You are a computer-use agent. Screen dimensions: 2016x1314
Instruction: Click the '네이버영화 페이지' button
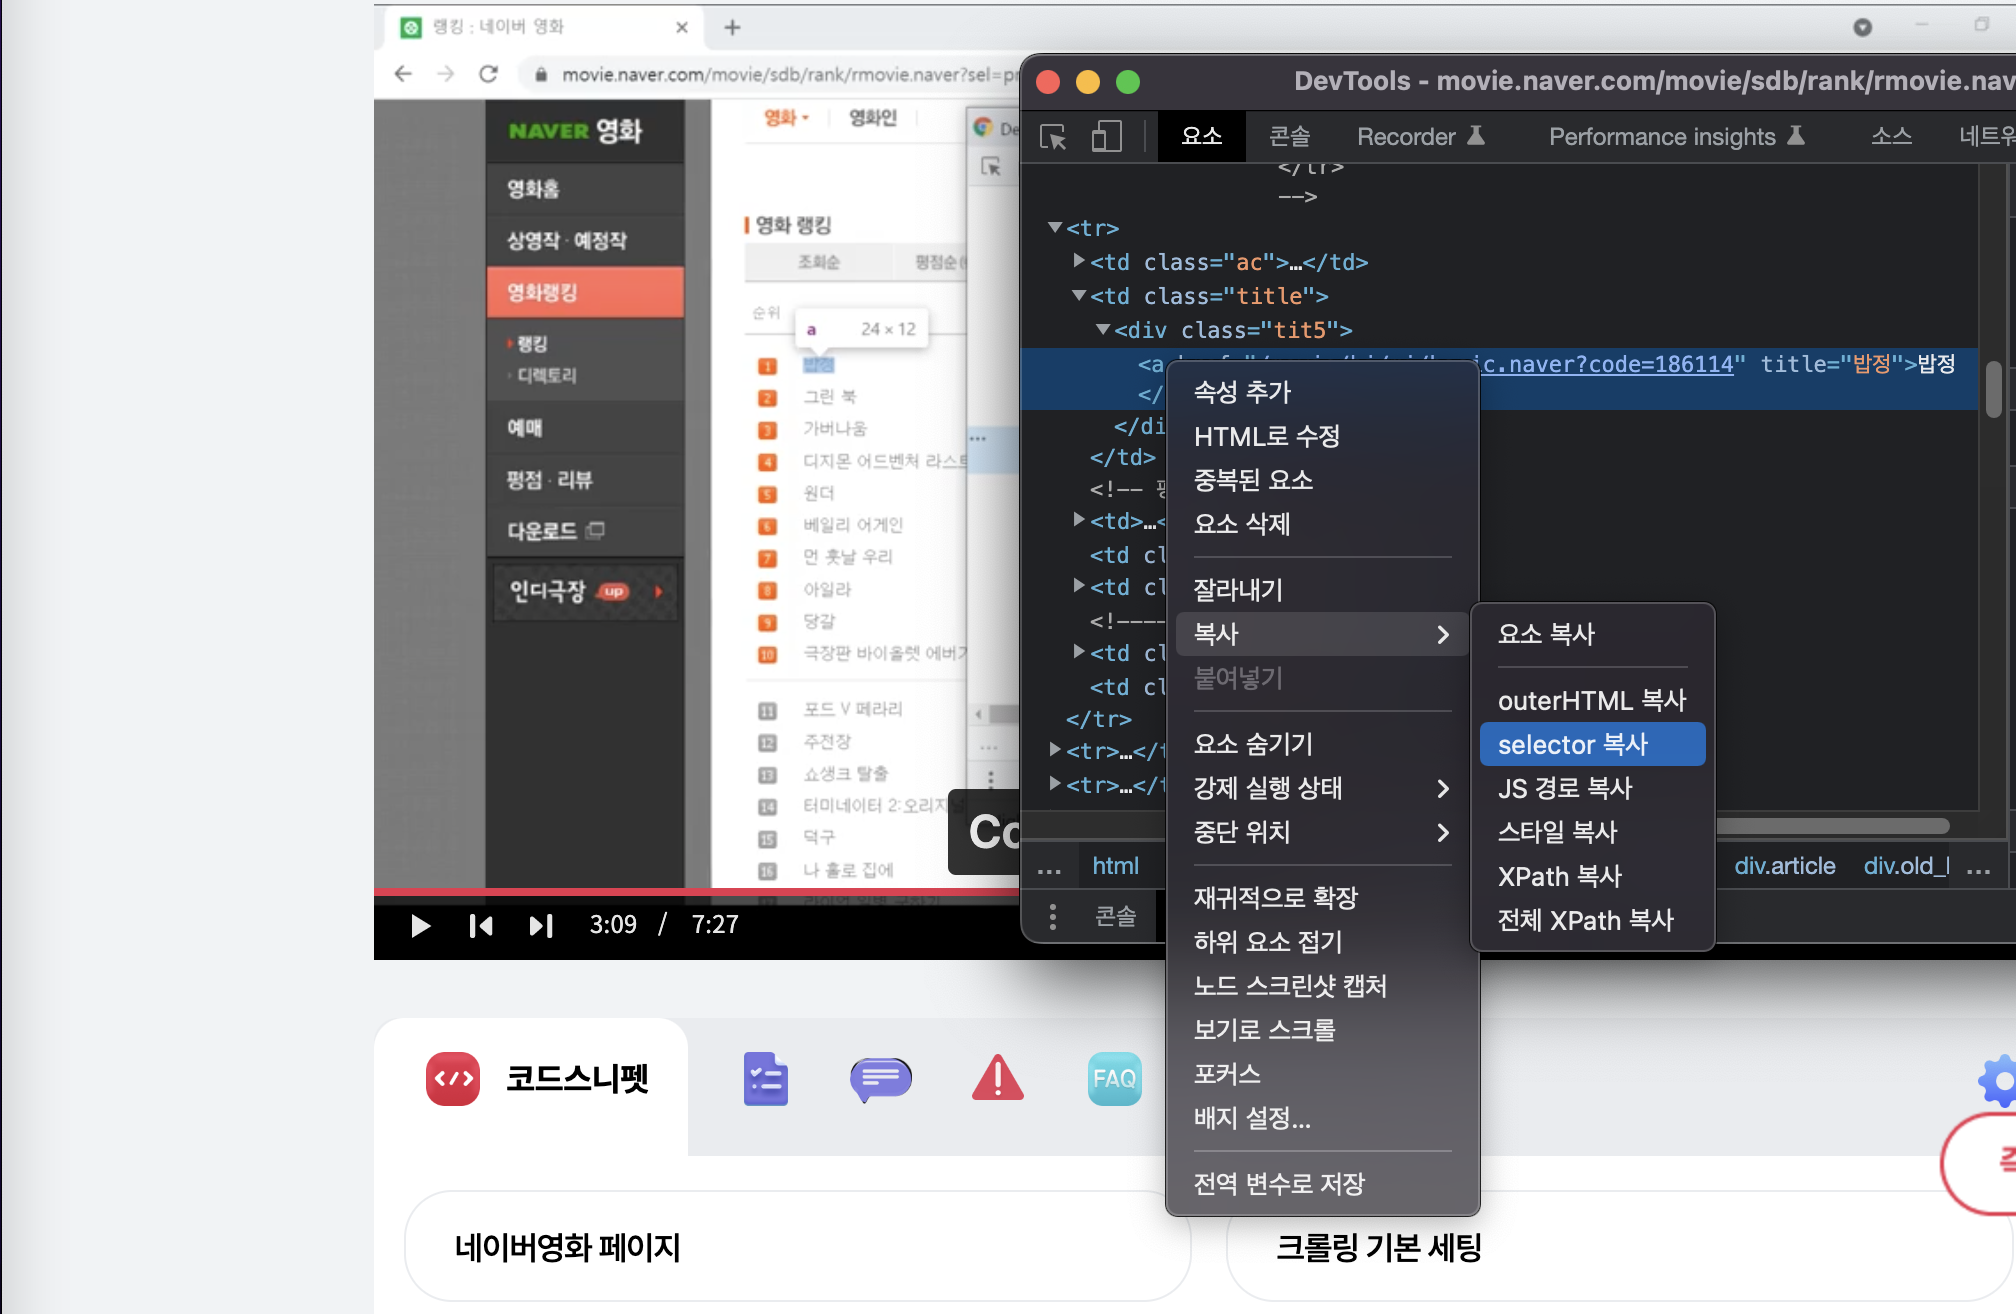797,1247
